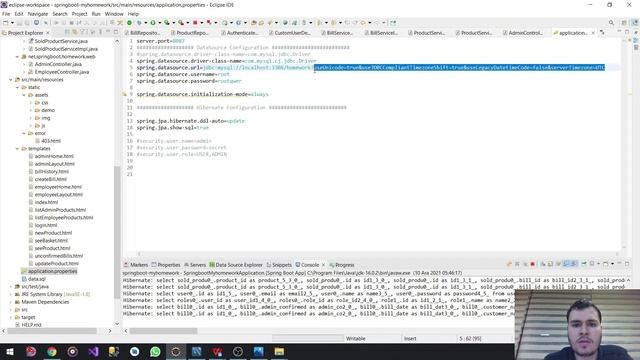
Task: Switch to the Markers view tab
Action: [x=136, y=265]
